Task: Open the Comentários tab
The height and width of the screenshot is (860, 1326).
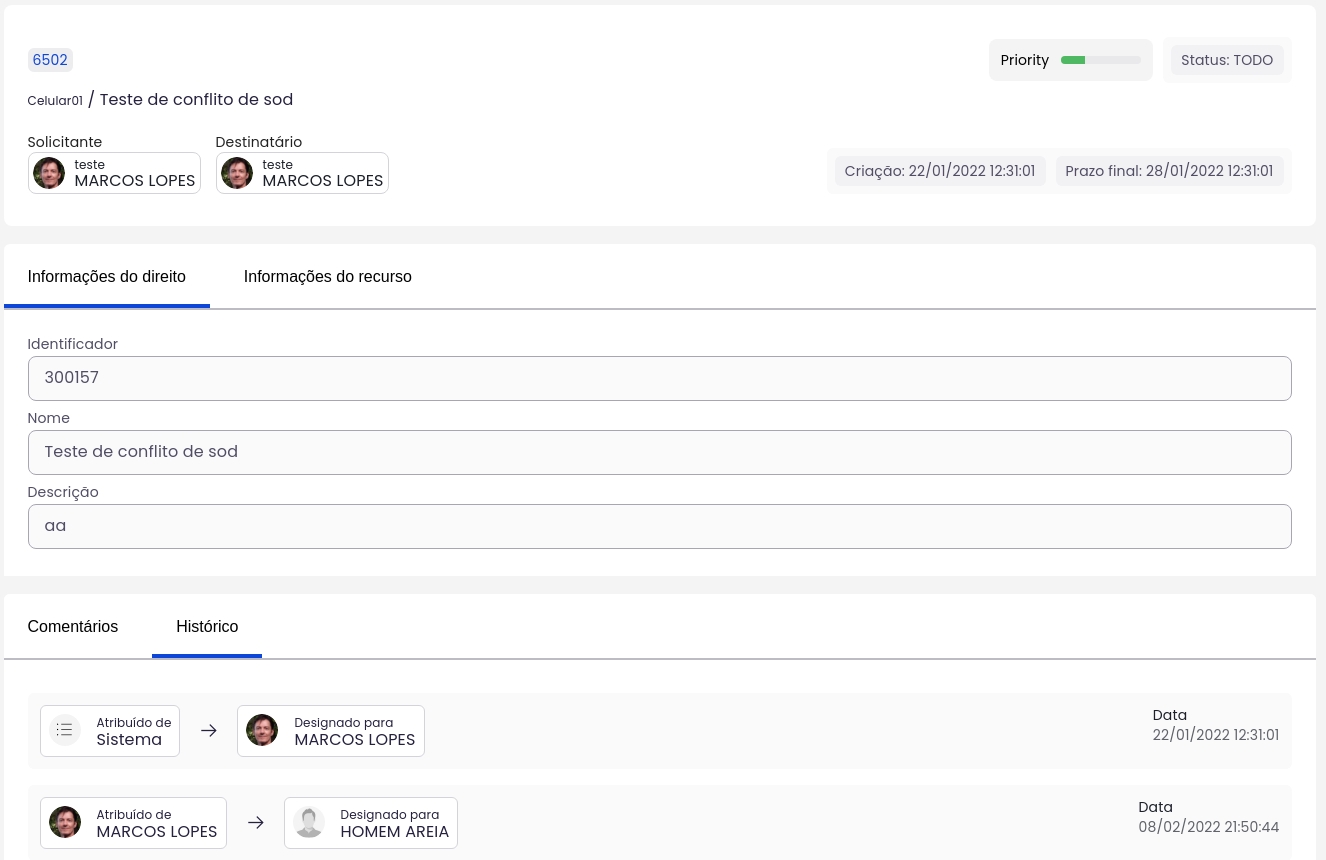Action: (73, 627)
